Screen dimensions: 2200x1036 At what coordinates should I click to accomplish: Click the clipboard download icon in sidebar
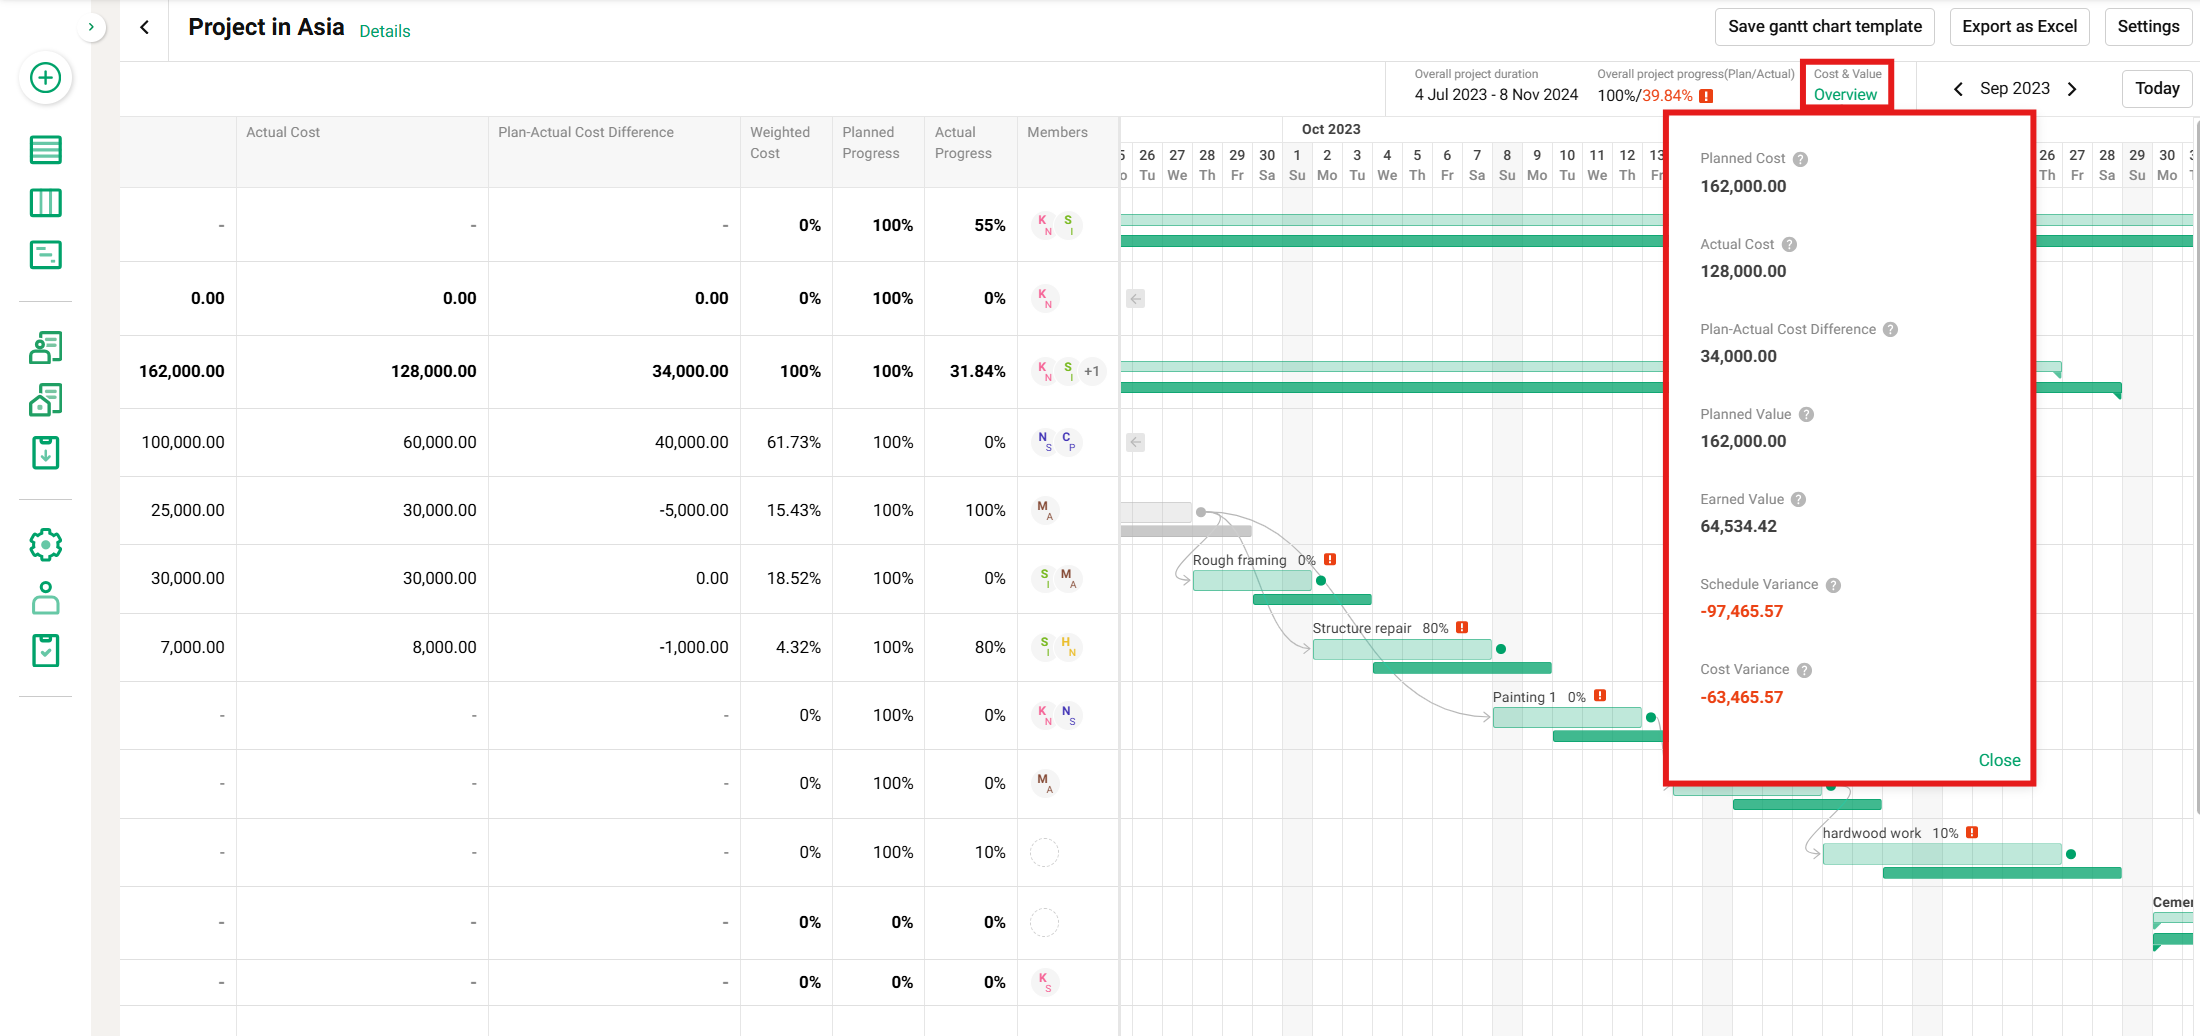click(45, 453)
